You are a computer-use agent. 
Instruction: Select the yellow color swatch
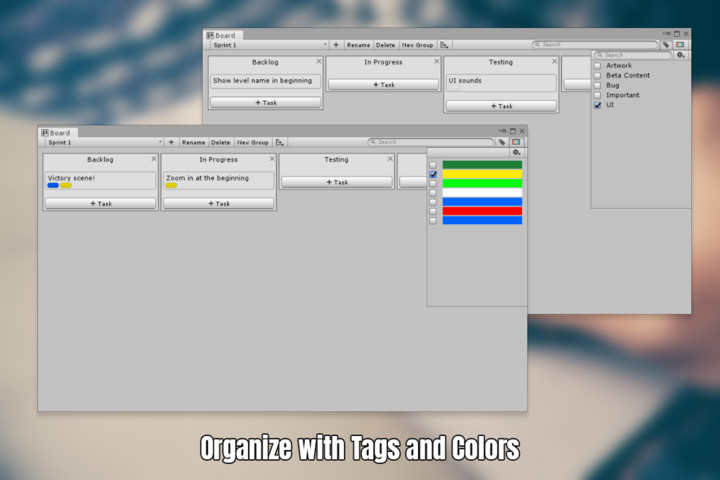pos(482,174)
